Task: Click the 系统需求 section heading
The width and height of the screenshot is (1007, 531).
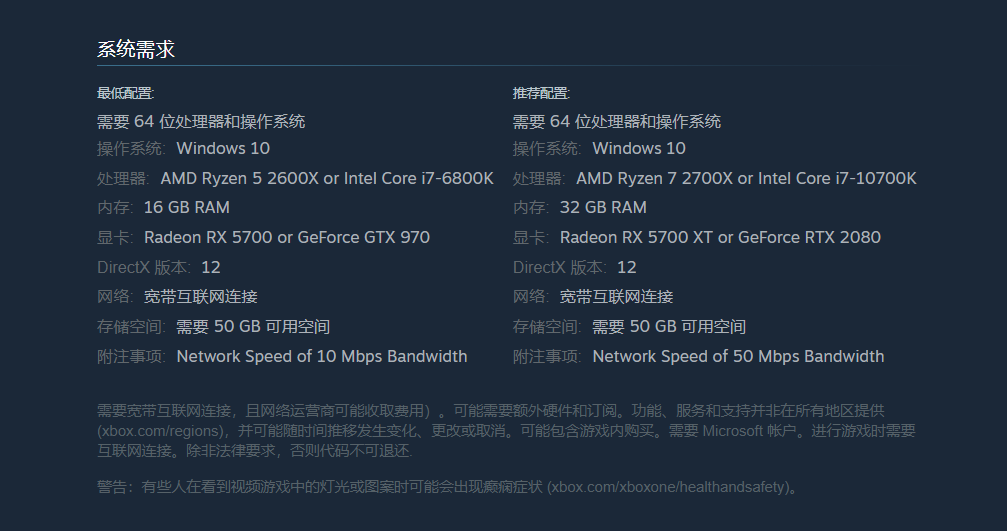Action: pos(136,49)
